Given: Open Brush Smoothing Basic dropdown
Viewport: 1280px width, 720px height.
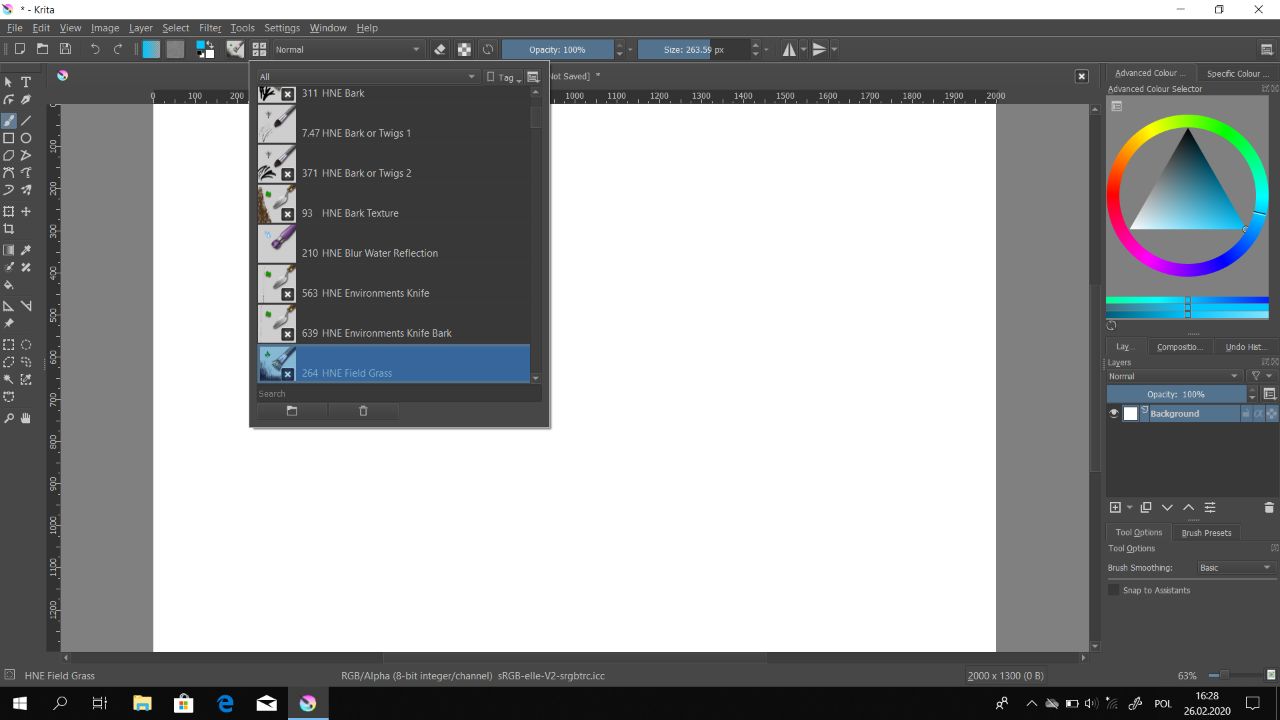Looking at the screenshot, I should click(1236, 568).
